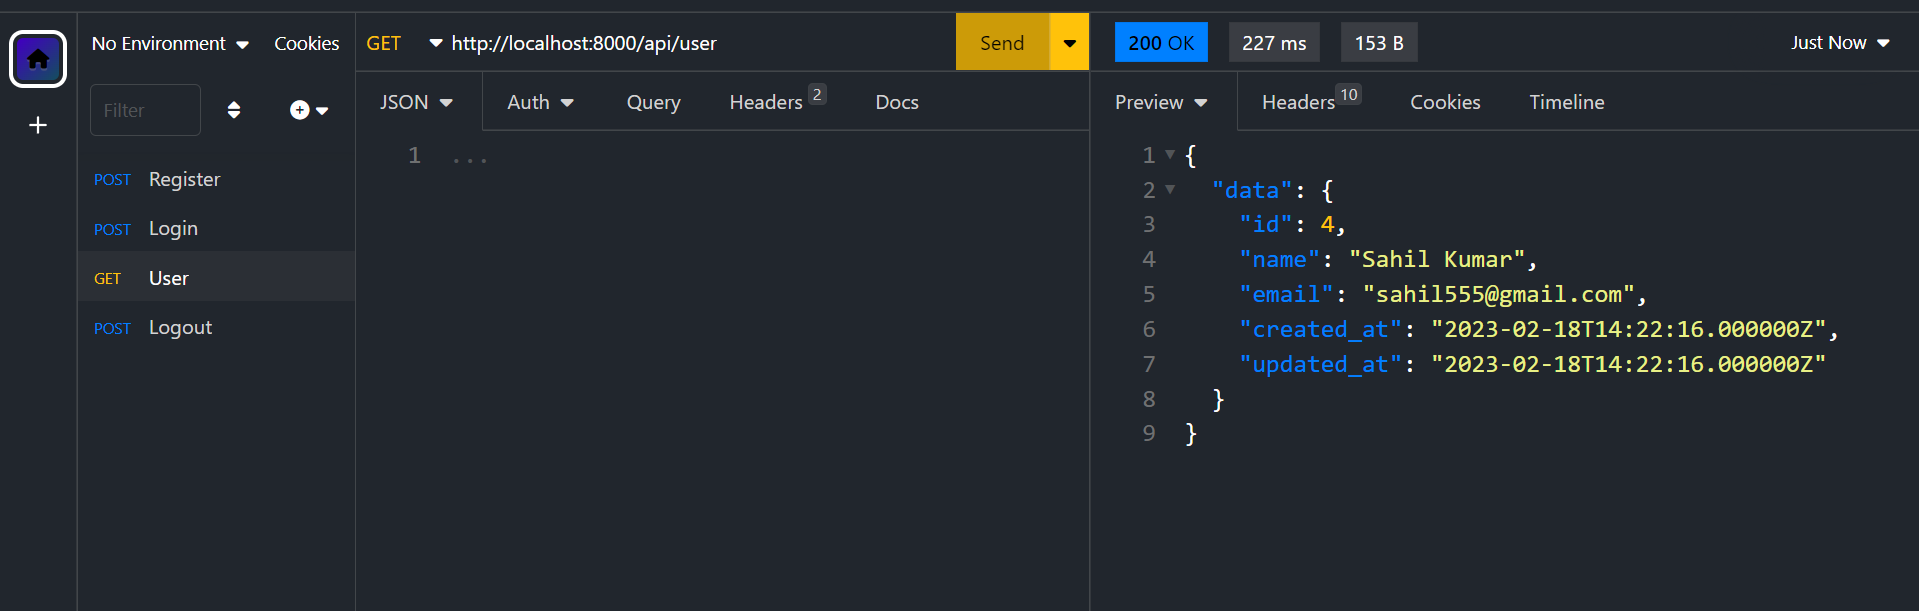Open the GET method selector dropdown
Image resolution: width=1919 pixels, height=611 pixels.
point(400,43)
